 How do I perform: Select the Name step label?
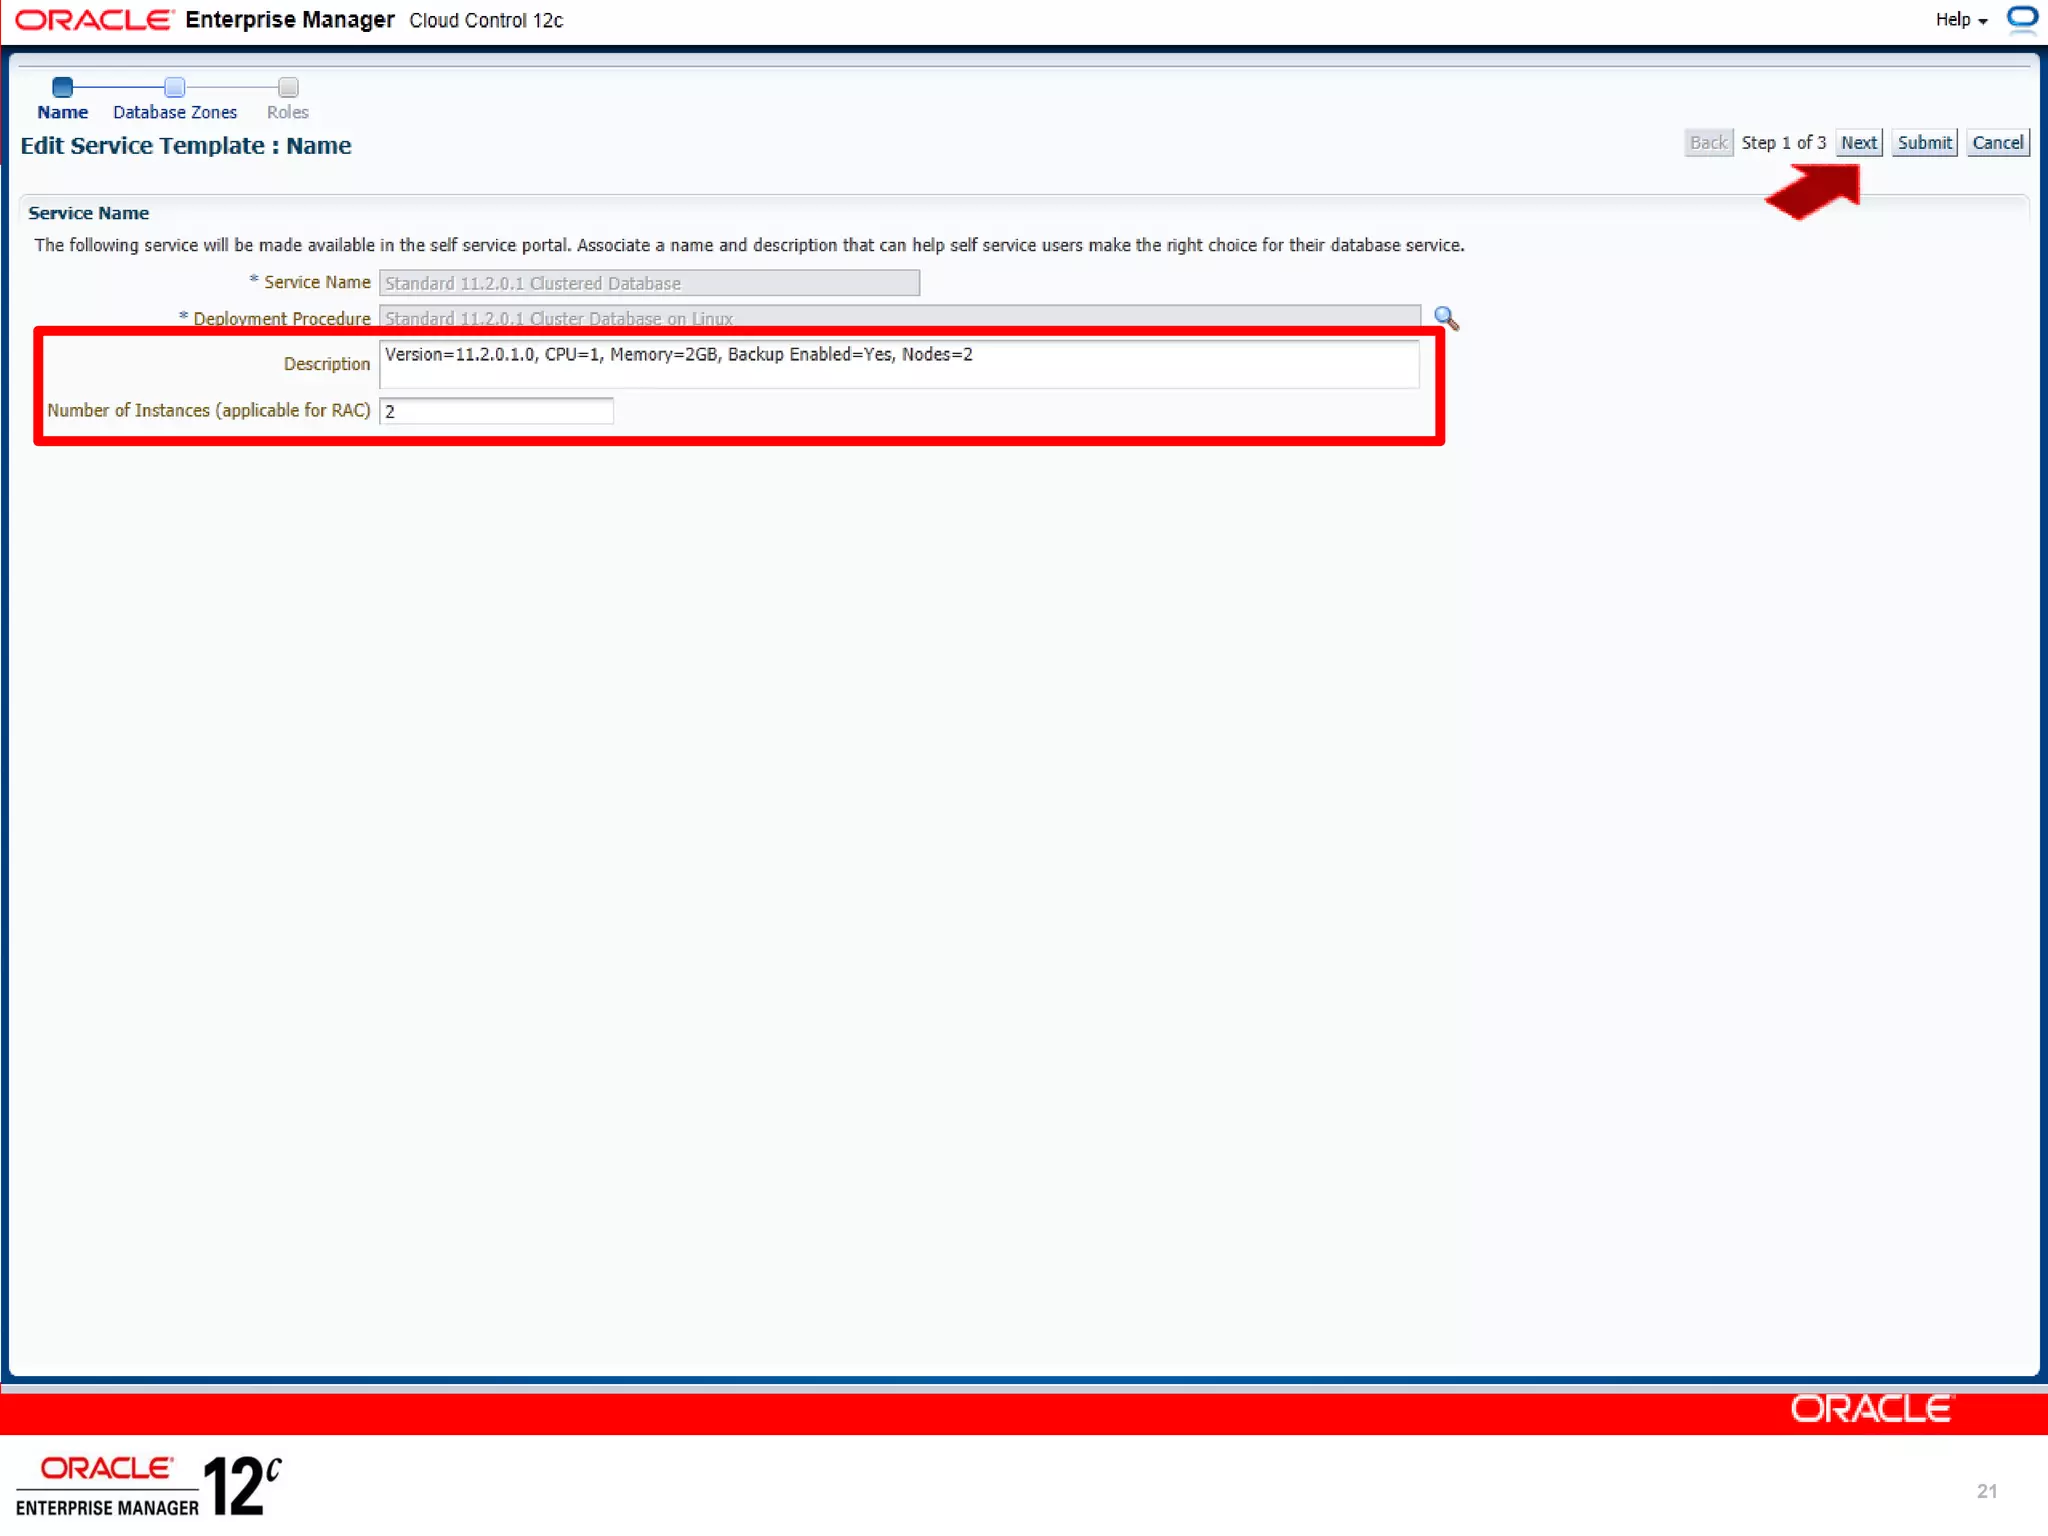(x=62, y=112)
